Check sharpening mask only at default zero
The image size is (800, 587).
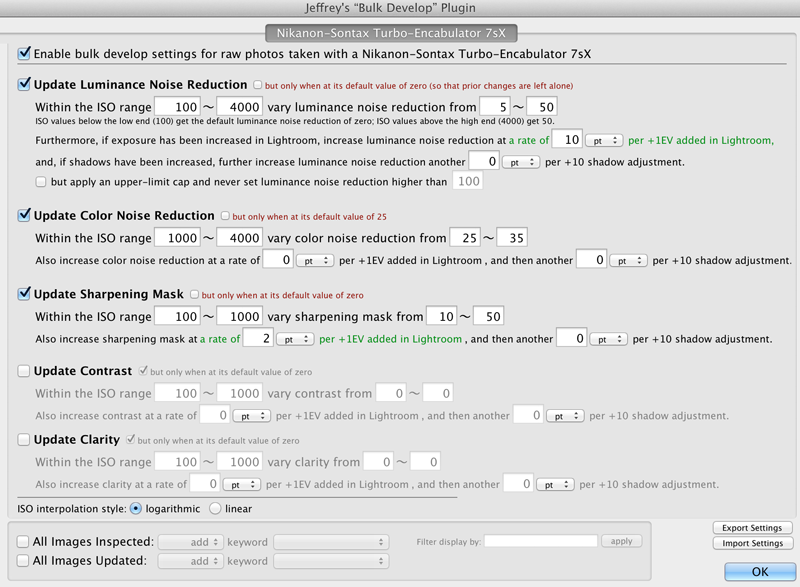194,295
